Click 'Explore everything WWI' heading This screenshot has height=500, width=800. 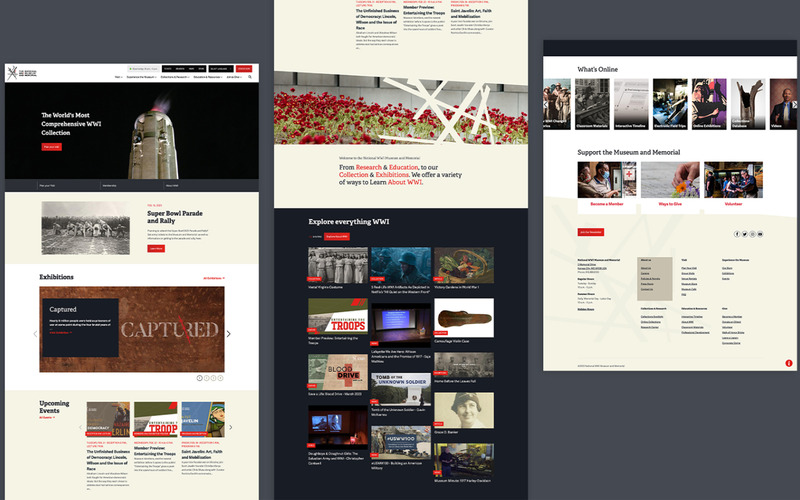point(348,221)
